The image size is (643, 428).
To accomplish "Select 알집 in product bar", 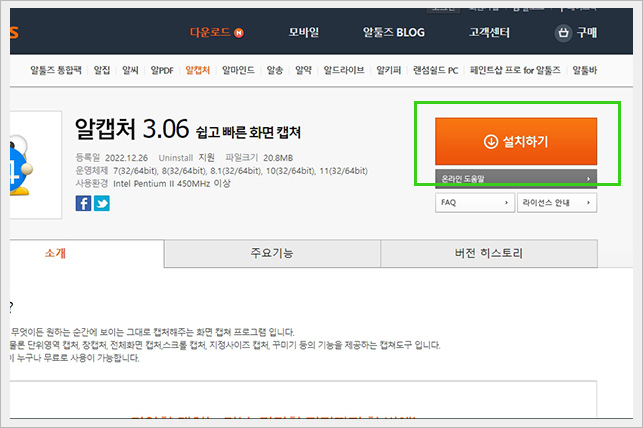I will click(102, 70).
